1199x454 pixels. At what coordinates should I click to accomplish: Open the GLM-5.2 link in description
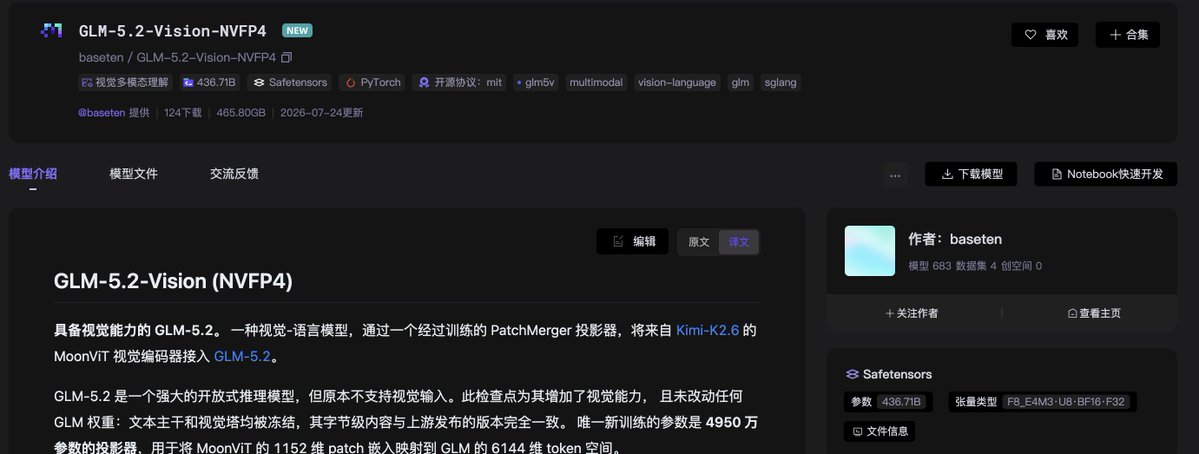tap(242, 356)
